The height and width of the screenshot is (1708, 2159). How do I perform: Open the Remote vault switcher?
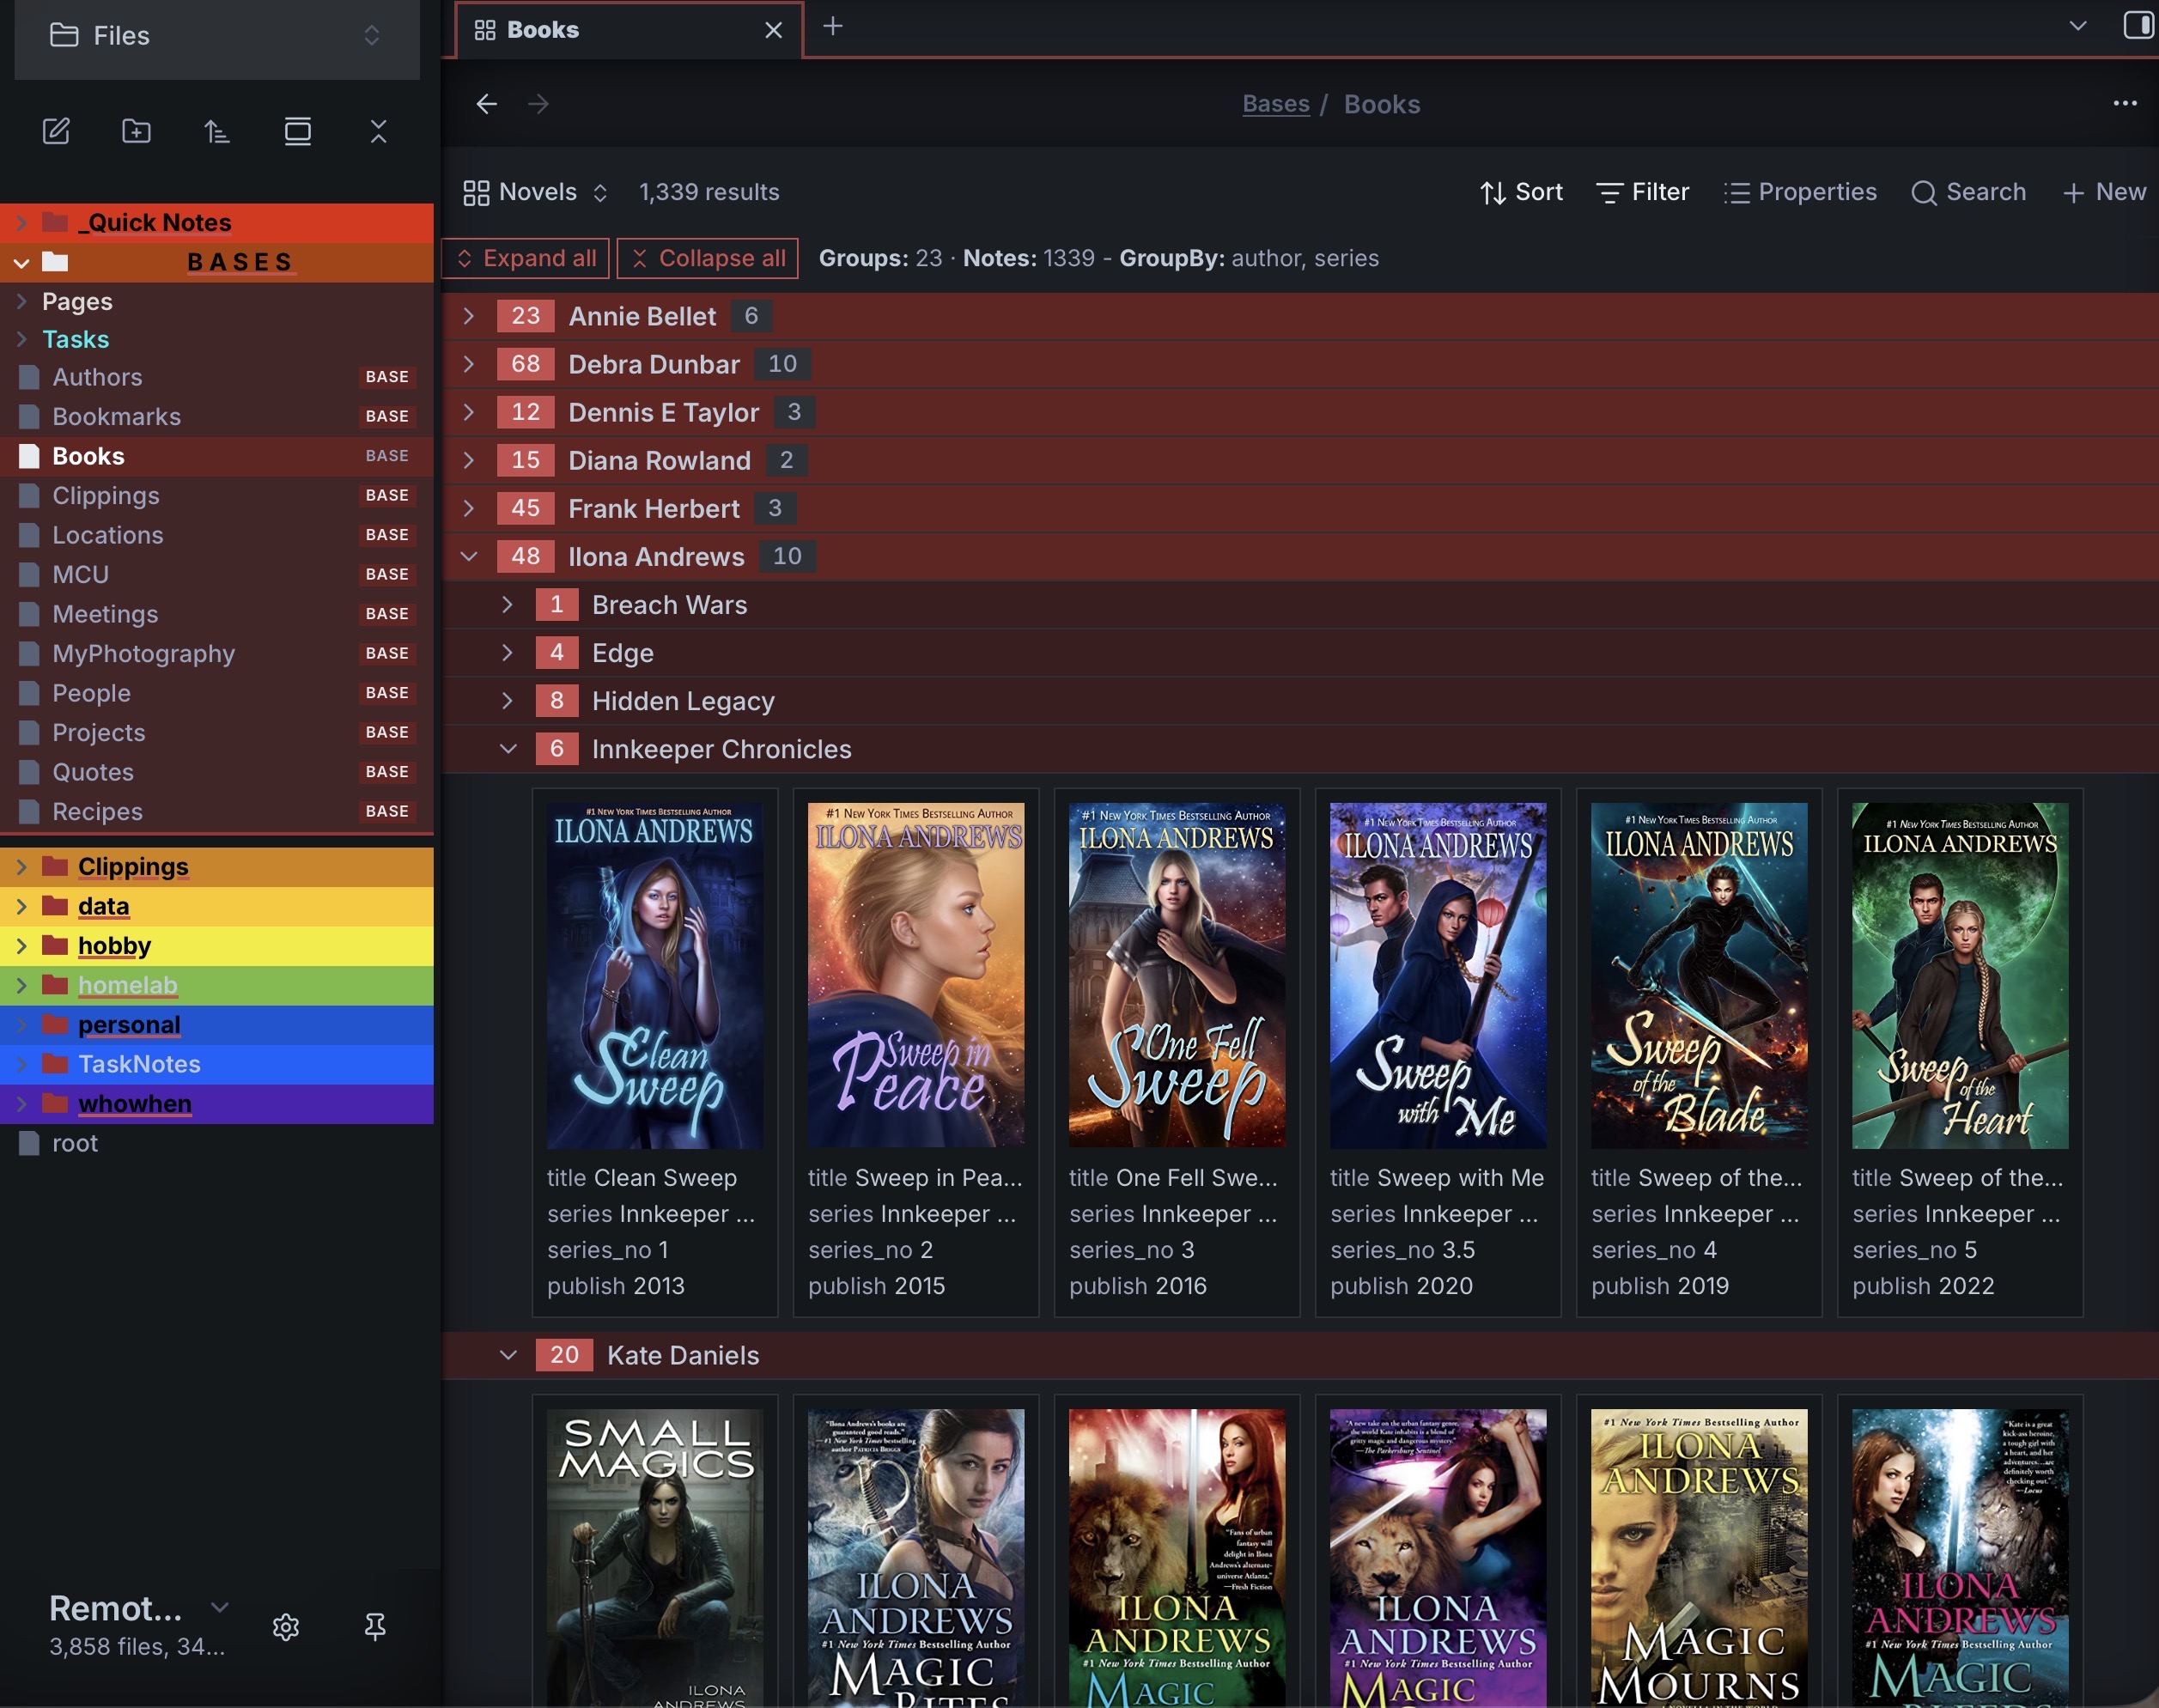coord(139,1609)
